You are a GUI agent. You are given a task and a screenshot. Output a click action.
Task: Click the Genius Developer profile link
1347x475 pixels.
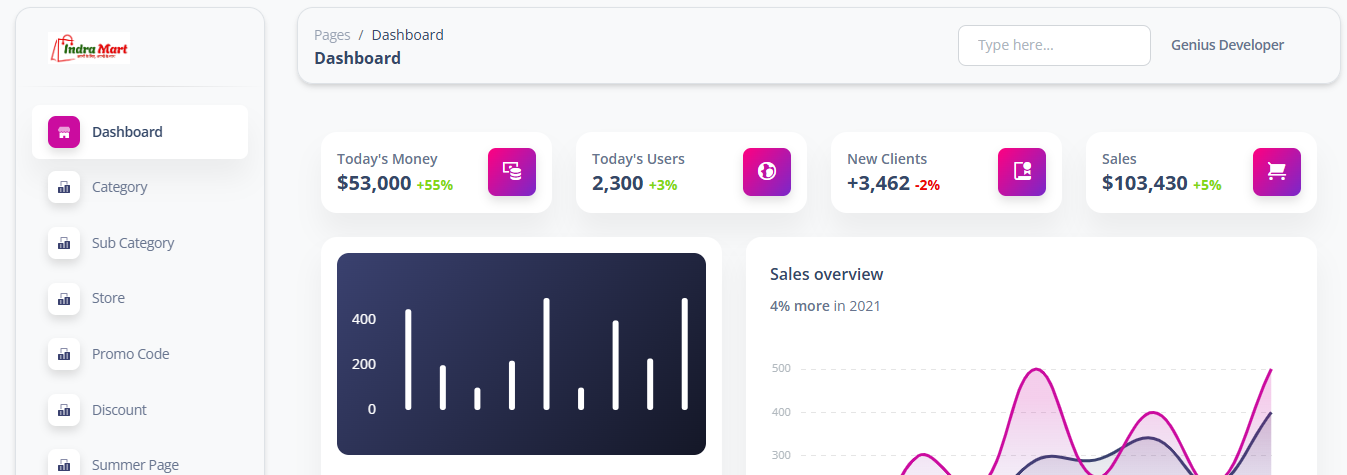click(x=1227, y=45)
